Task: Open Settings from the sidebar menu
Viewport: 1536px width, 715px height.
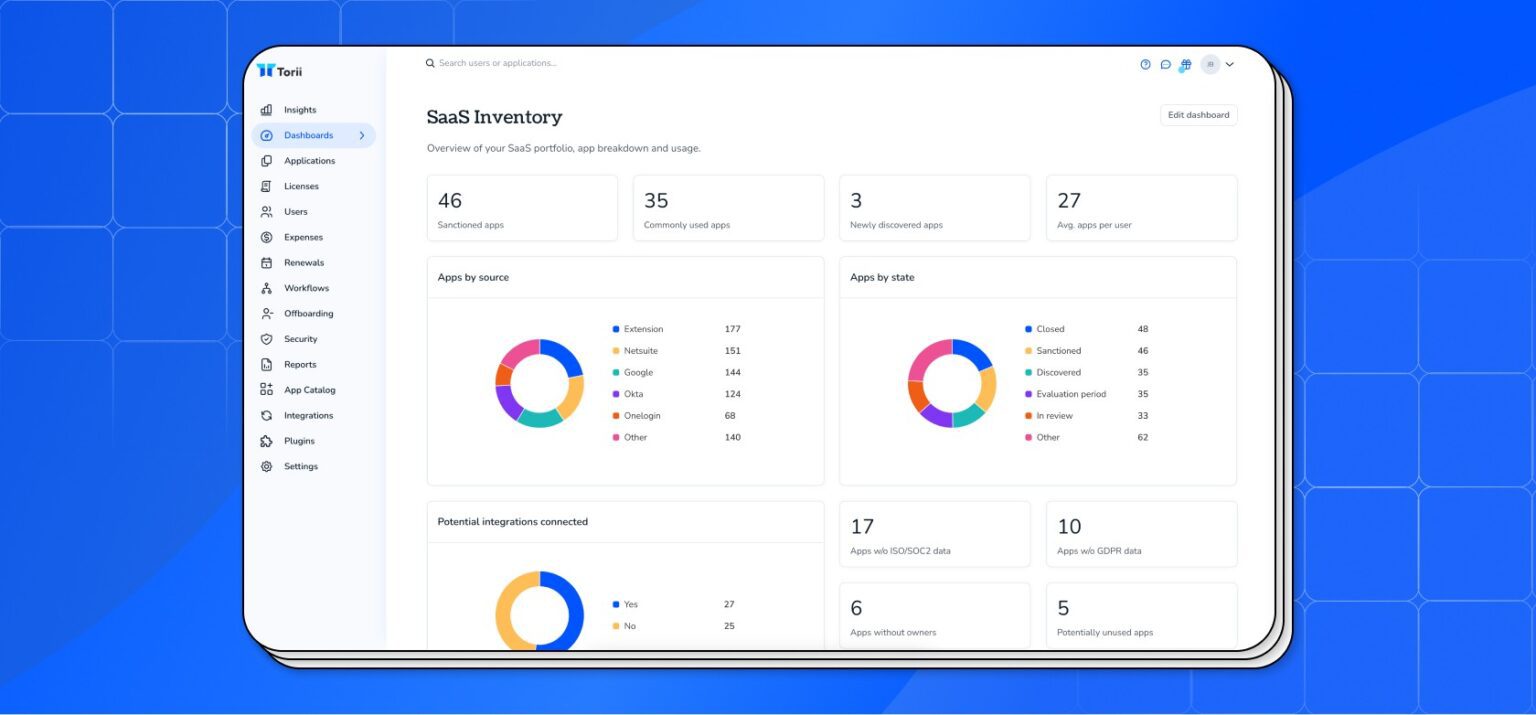Action: (300, 466)
